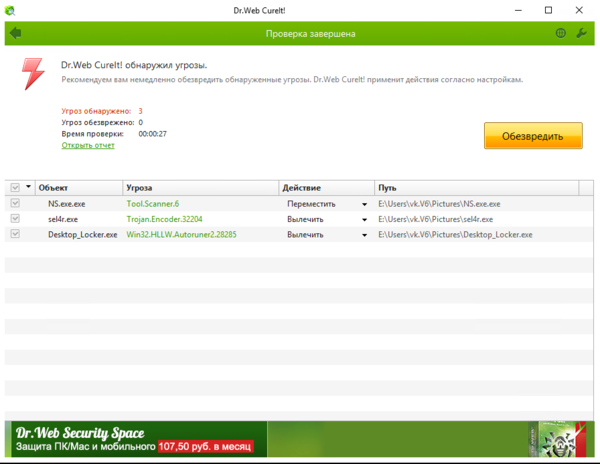The width and height of the screenshot is (600, 464).
Task: Click the Обезвредить neutralize button
Action: (x=533, y=136)
